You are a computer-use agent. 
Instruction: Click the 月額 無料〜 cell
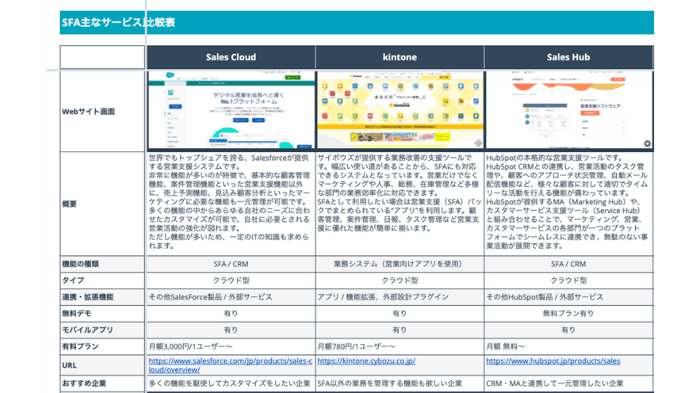(568, 347)
